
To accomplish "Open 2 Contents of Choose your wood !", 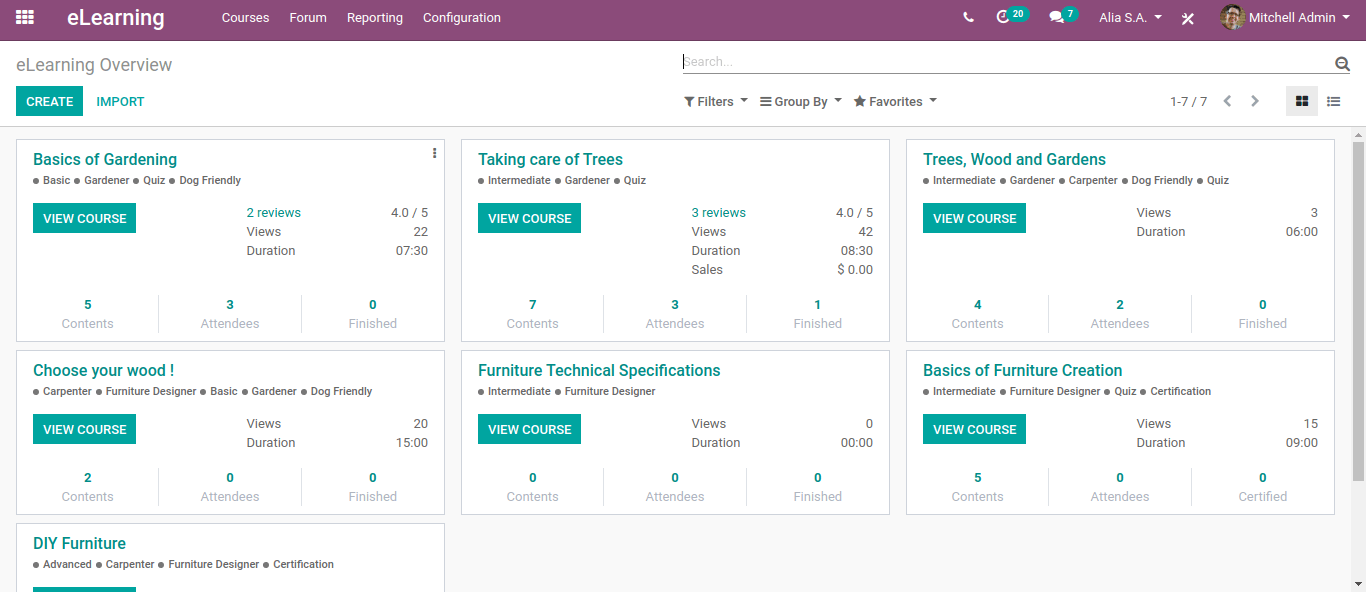I will coord(88,487).
